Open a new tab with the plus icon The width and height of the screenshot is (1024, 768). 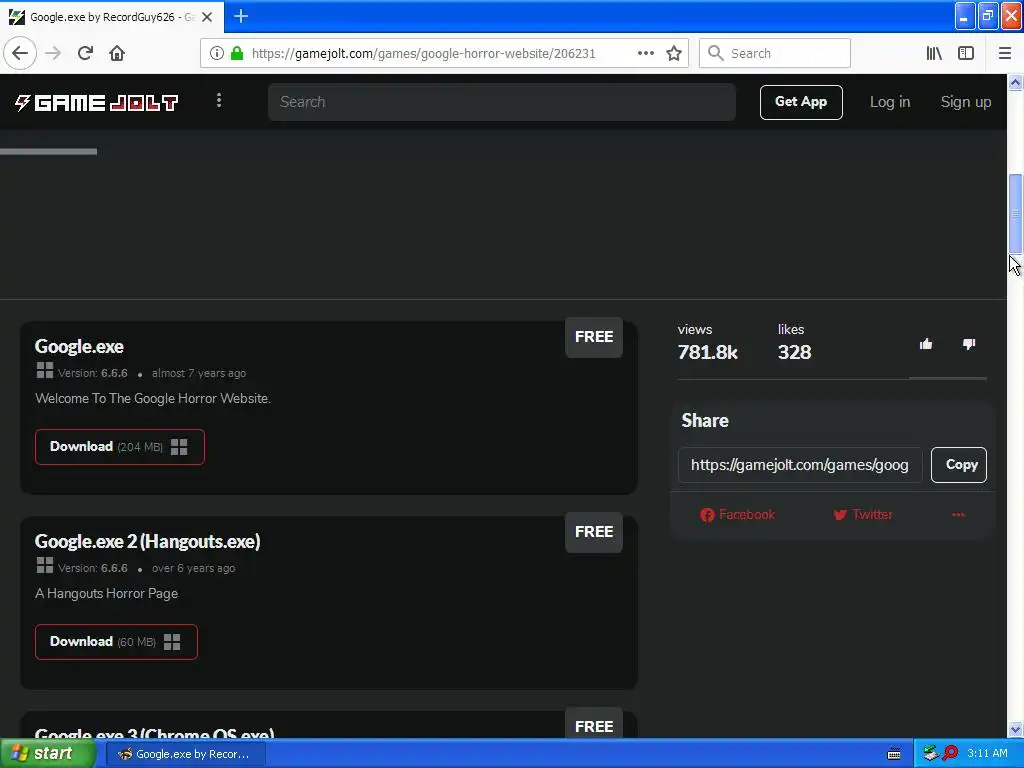240,16
